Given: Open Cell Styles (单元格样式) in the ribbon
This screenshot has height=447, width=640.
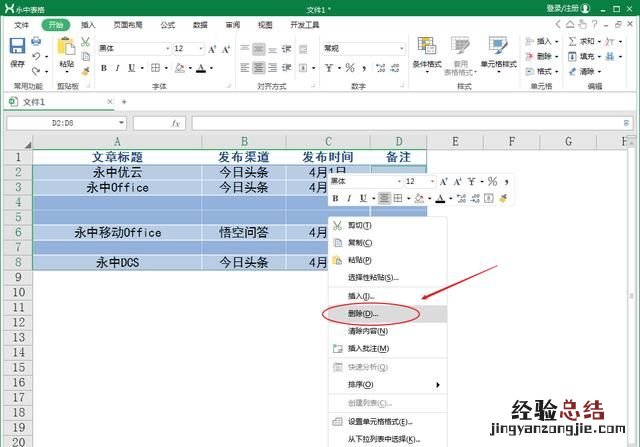Looking at the screenshot, I should 497,48.
